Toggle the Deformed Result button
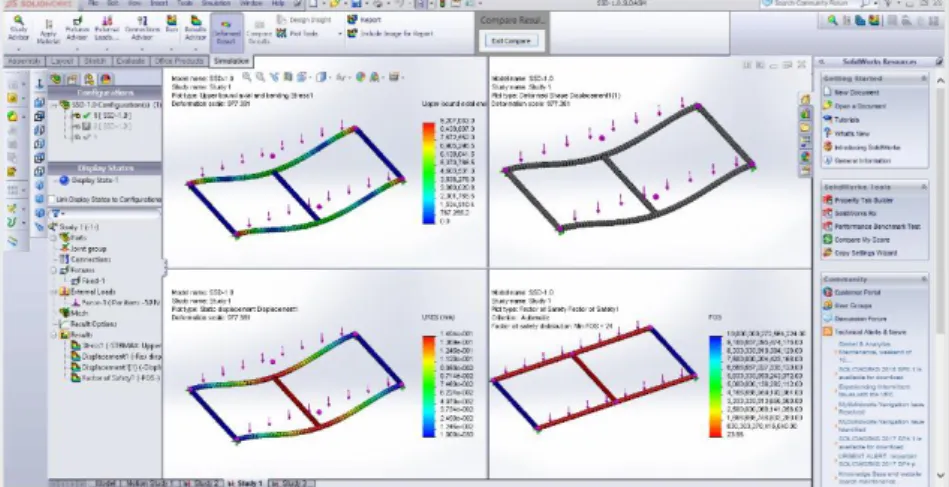The height and width of the screenshot is (487, 949). pyautogui.click(x=226, y=32)
